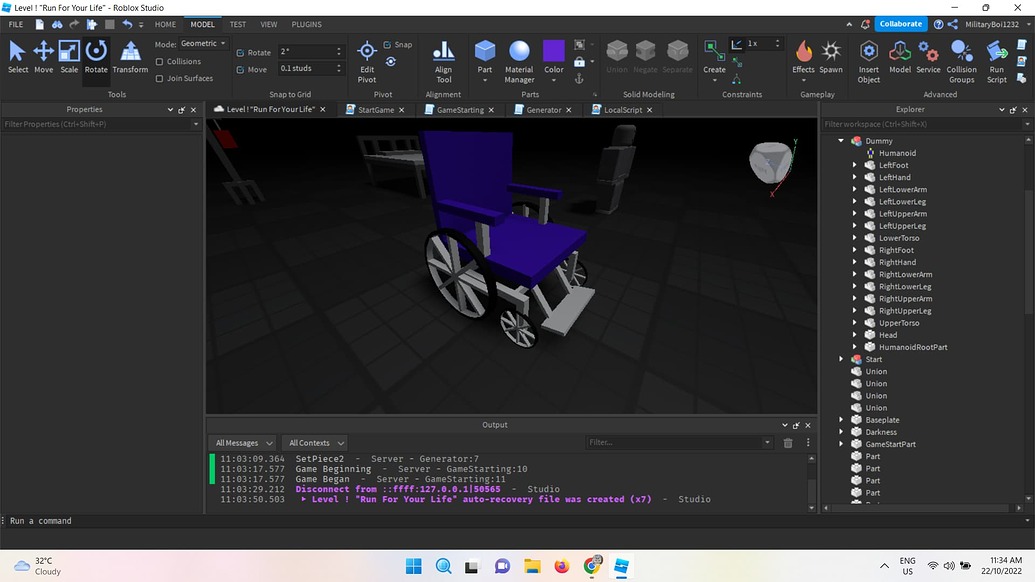
Task: Expand the Dummy object in Explorer
Action: pos(840,141)
